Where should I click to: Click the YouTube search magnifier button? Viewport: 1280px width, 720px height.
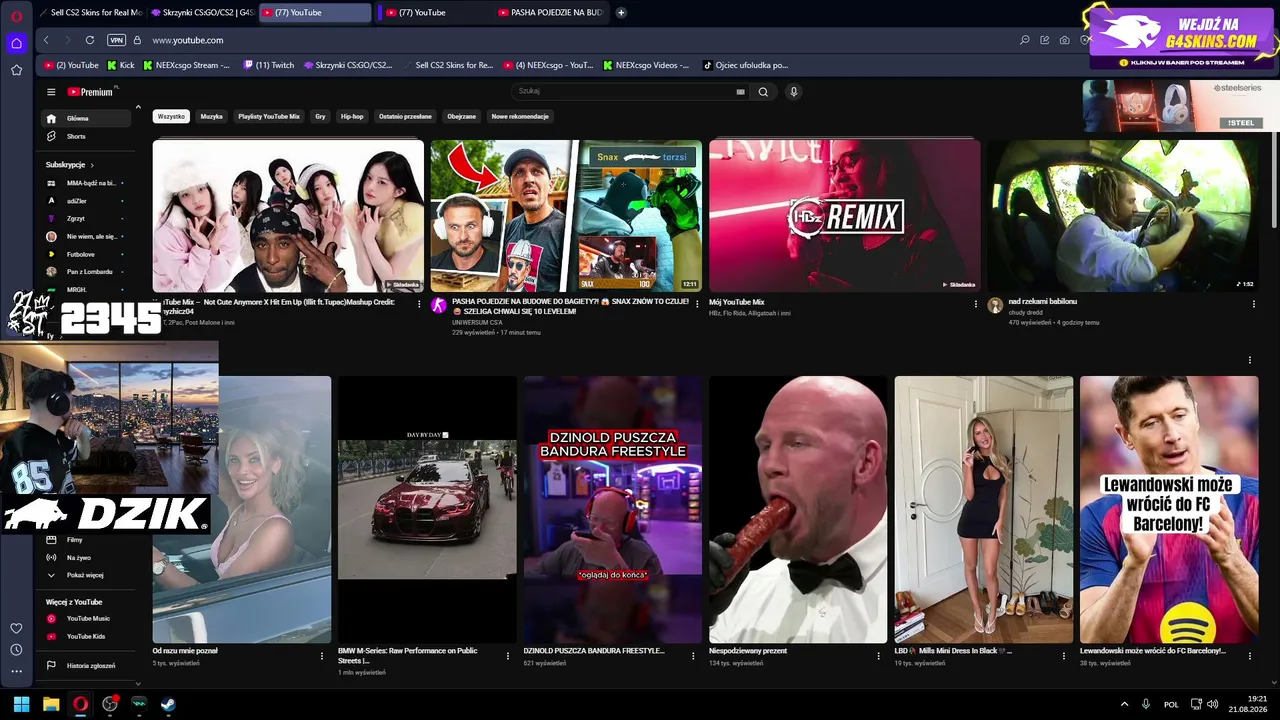(x=763, y=92)
